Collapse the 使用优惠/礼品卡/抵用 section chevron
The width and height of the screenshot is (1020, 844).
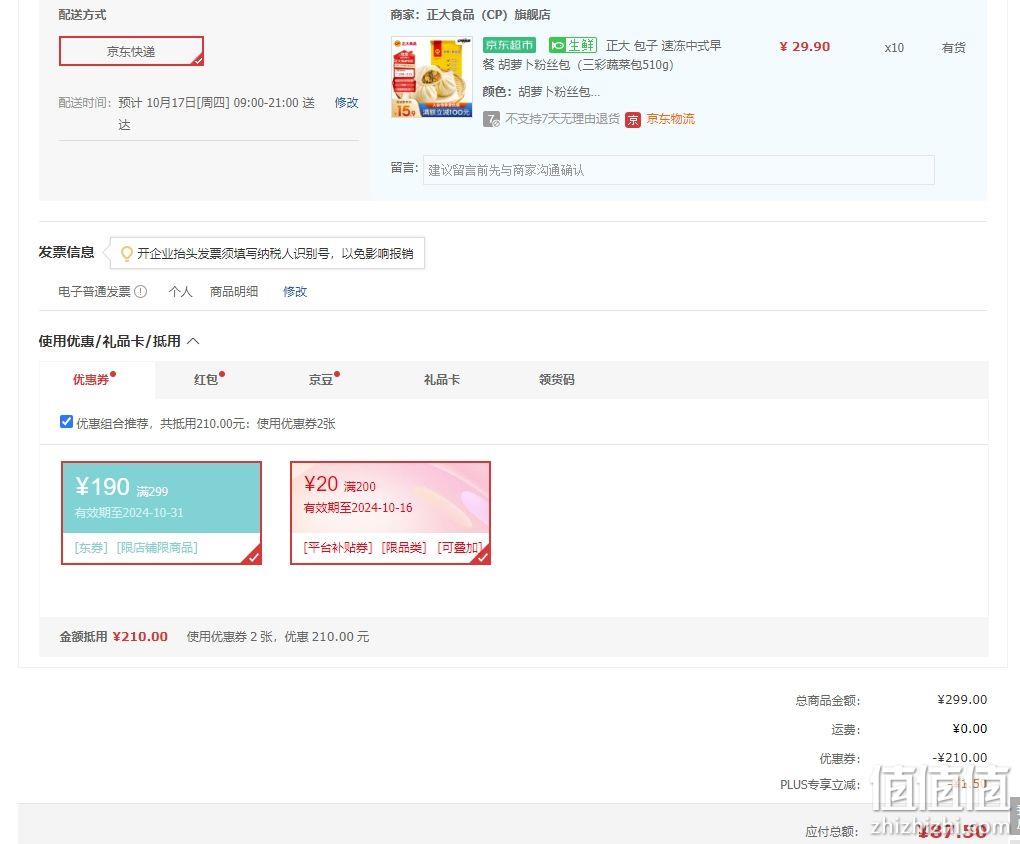[x=193, y=341]
